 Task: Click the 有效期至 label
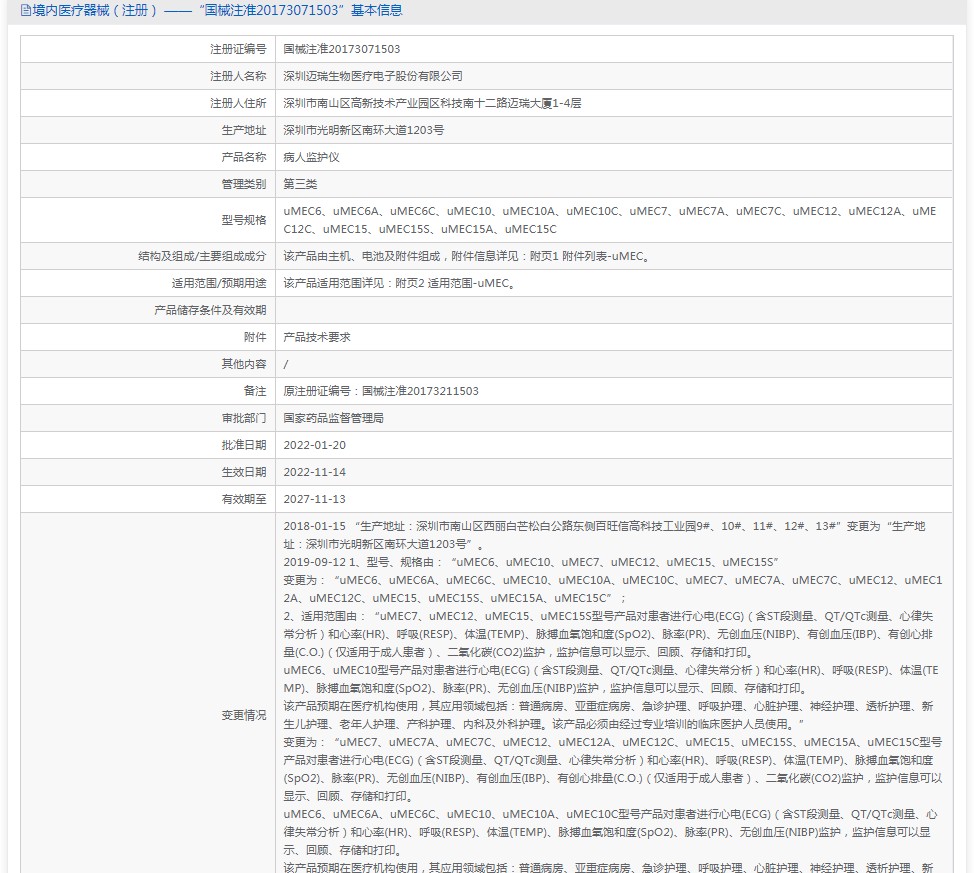click(244, 499)
